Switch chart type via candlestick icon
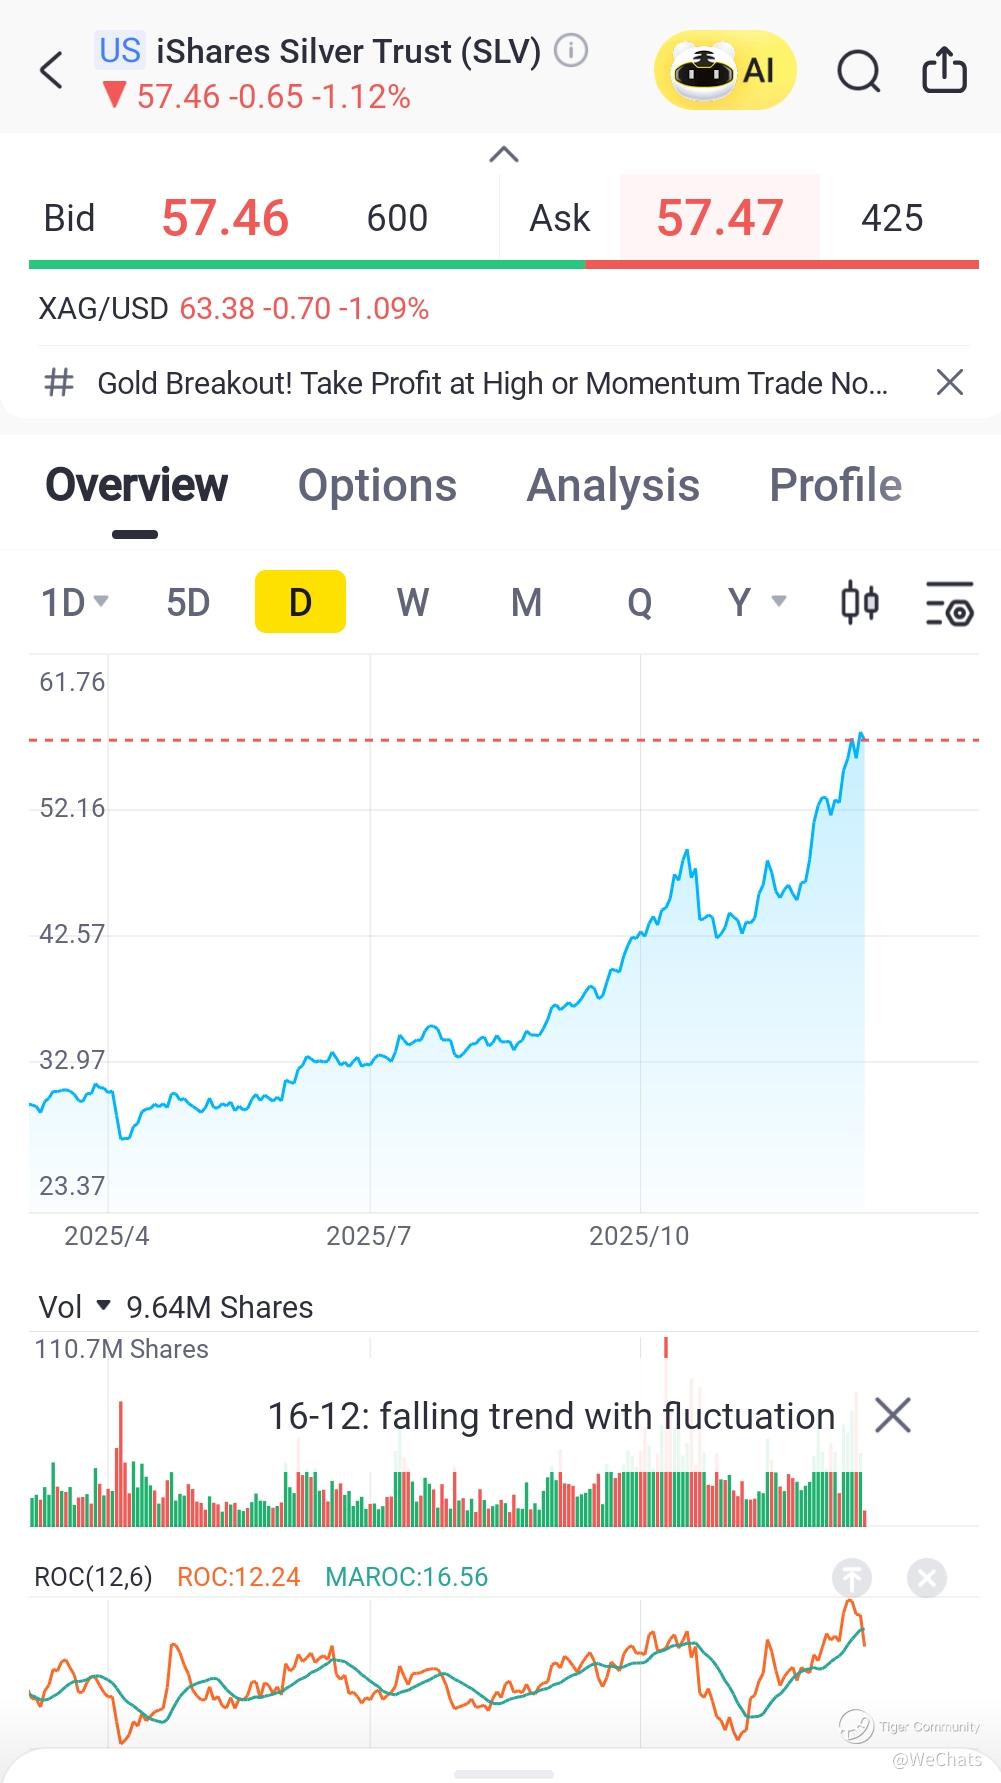 [x=859, y=603]
